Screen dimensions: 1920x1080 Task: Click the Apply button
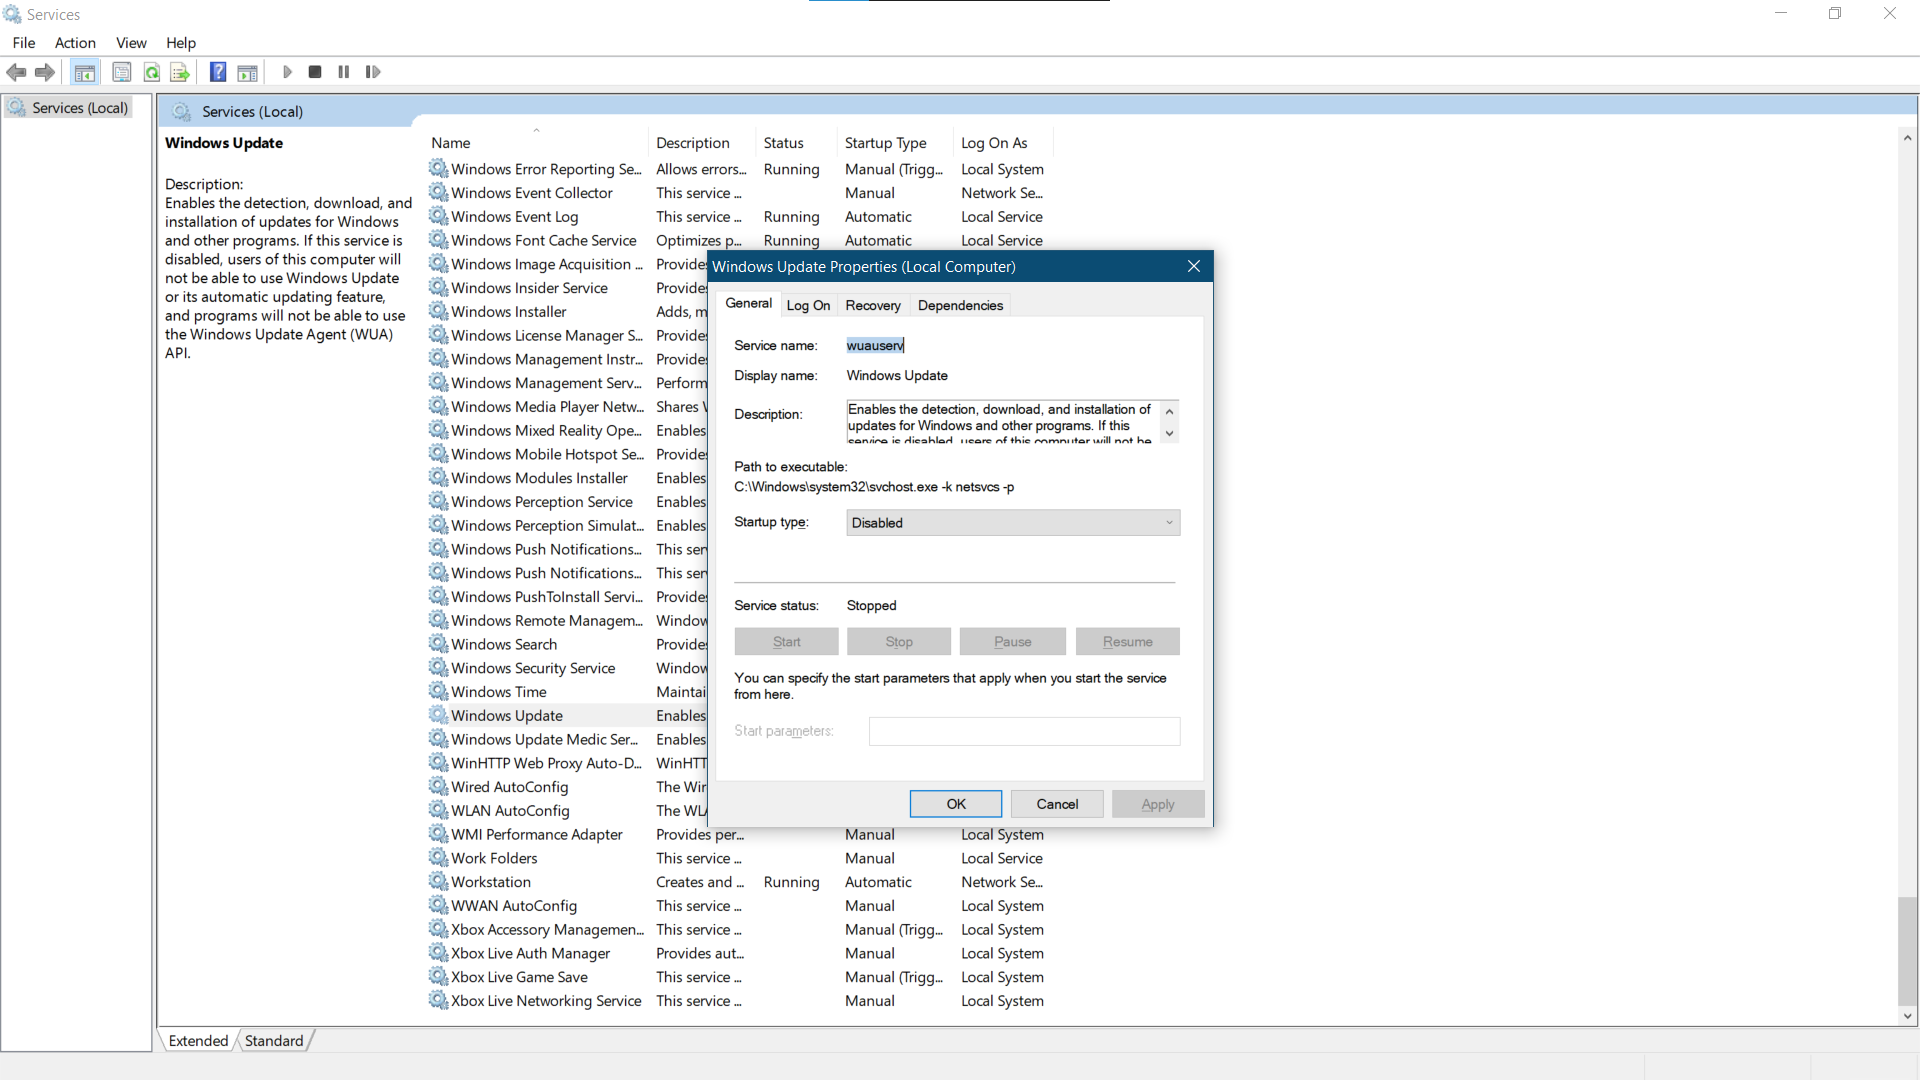1158,804
